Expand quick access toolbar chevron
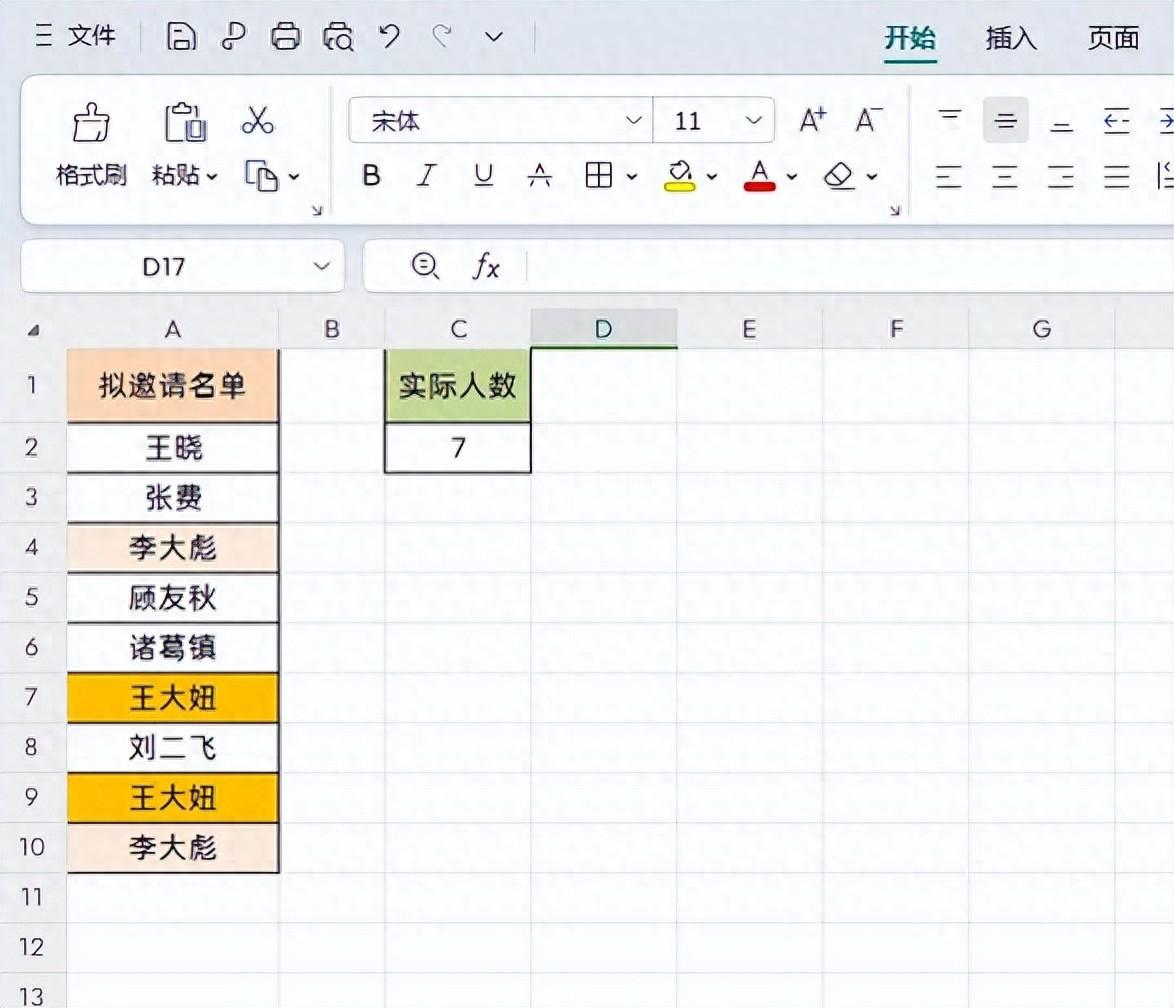1174x1008 pixels. [494, 36]
